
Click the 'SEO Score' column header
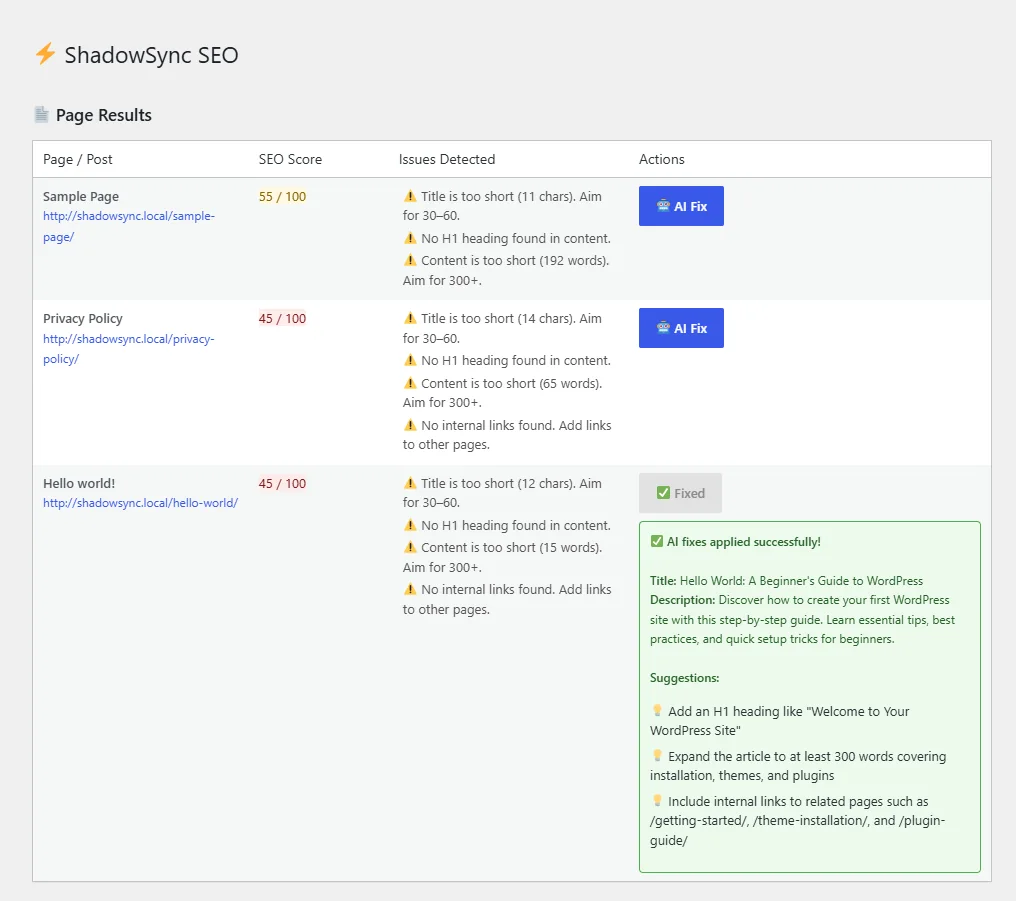(290, 159)
